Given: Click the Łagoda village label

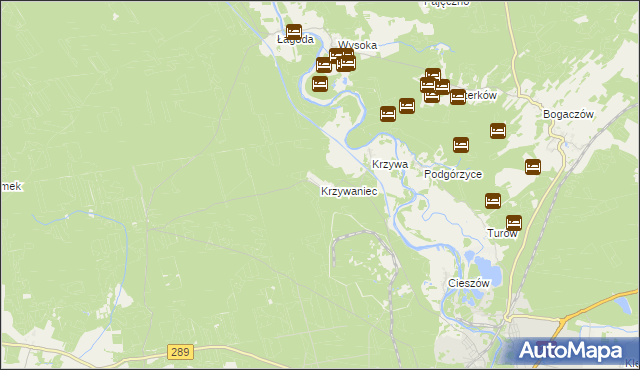Looking at the screenshot, I should 295,40.
